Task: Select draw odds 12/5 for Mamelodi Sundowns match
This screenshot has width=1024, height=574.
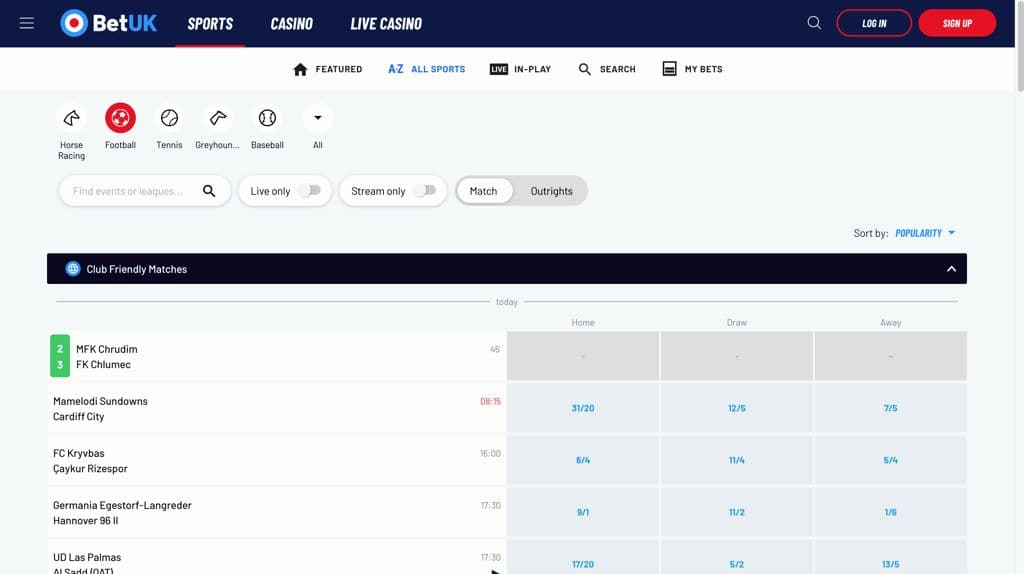Action: point(737,408)
